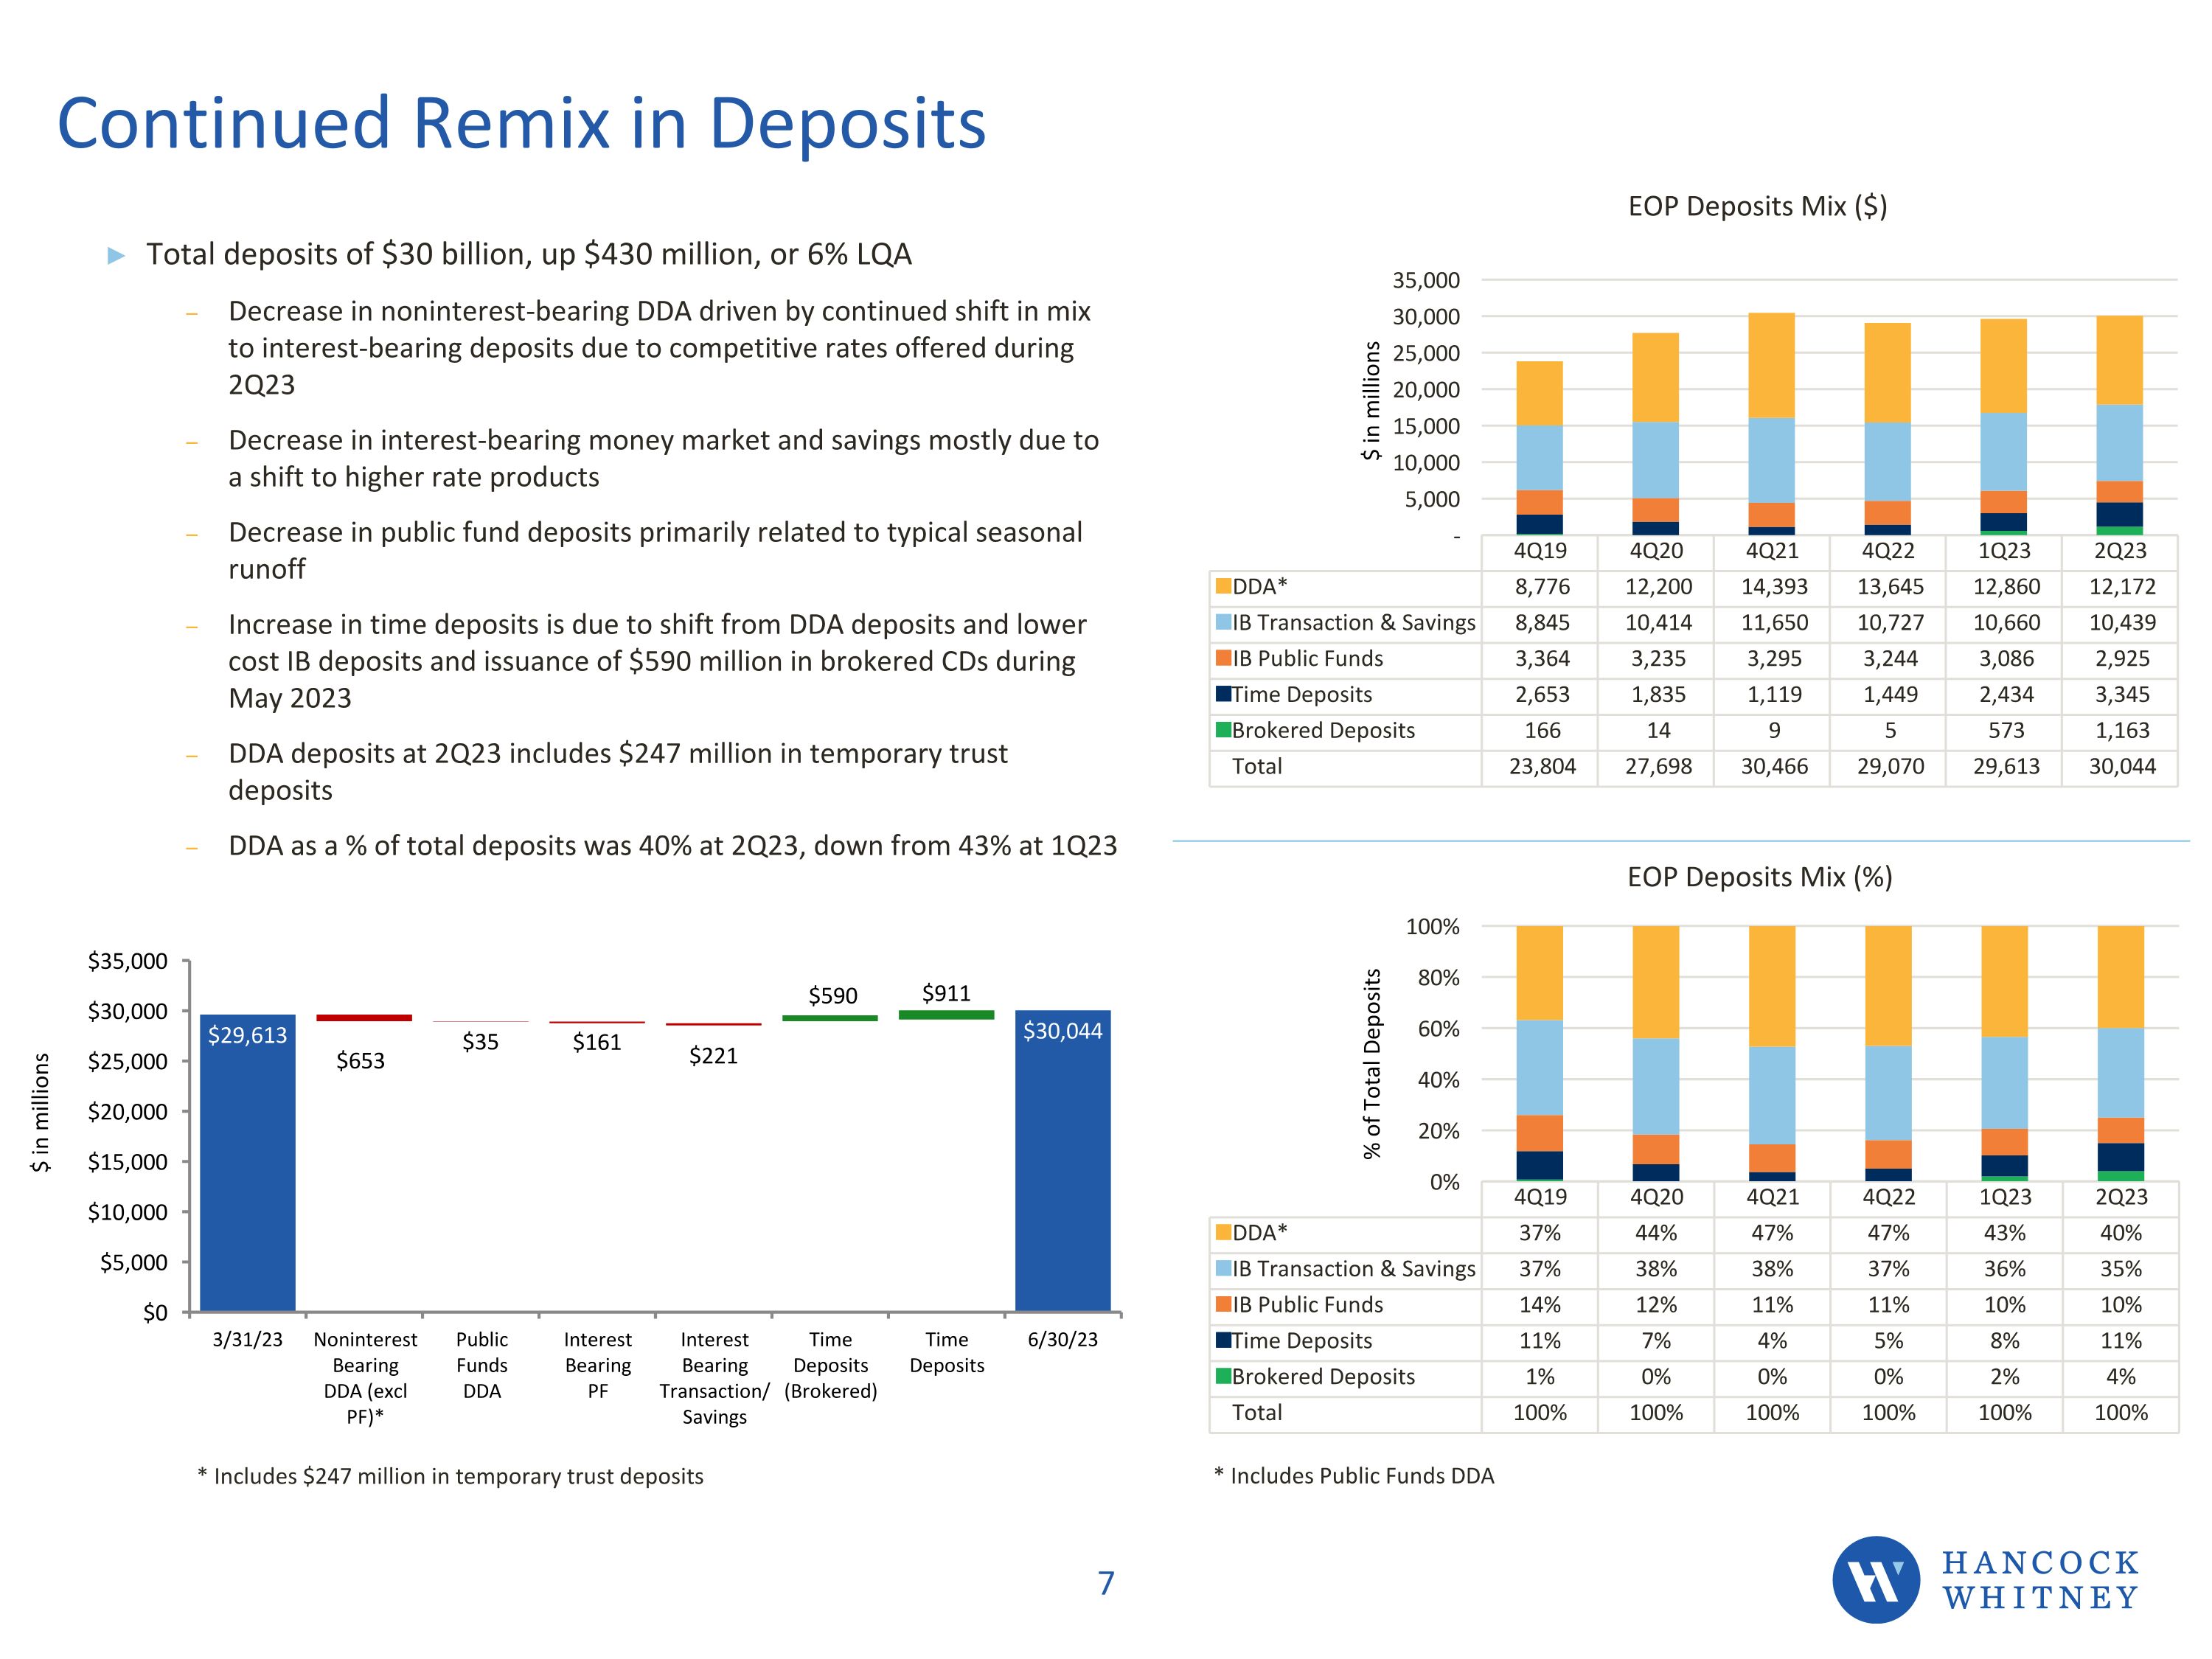This screenshot has width=2212, height=1659.
Task: Click the 4Q19 stacked bar in % chart
Action: (x=1539, y=1053)
